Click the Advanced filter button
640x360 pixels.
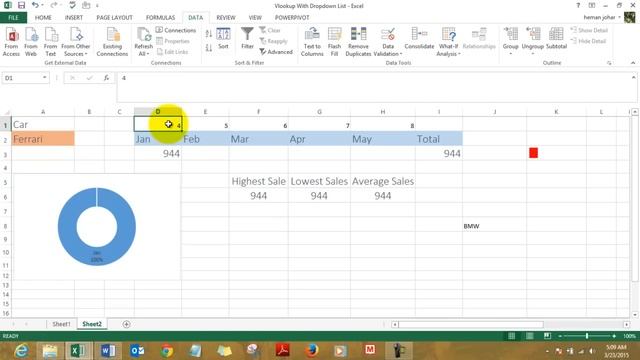276,52
